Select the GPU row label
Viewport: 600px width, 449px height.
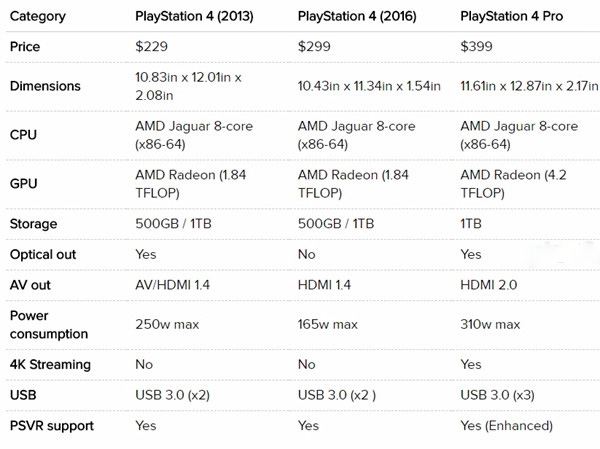[25, 184]
